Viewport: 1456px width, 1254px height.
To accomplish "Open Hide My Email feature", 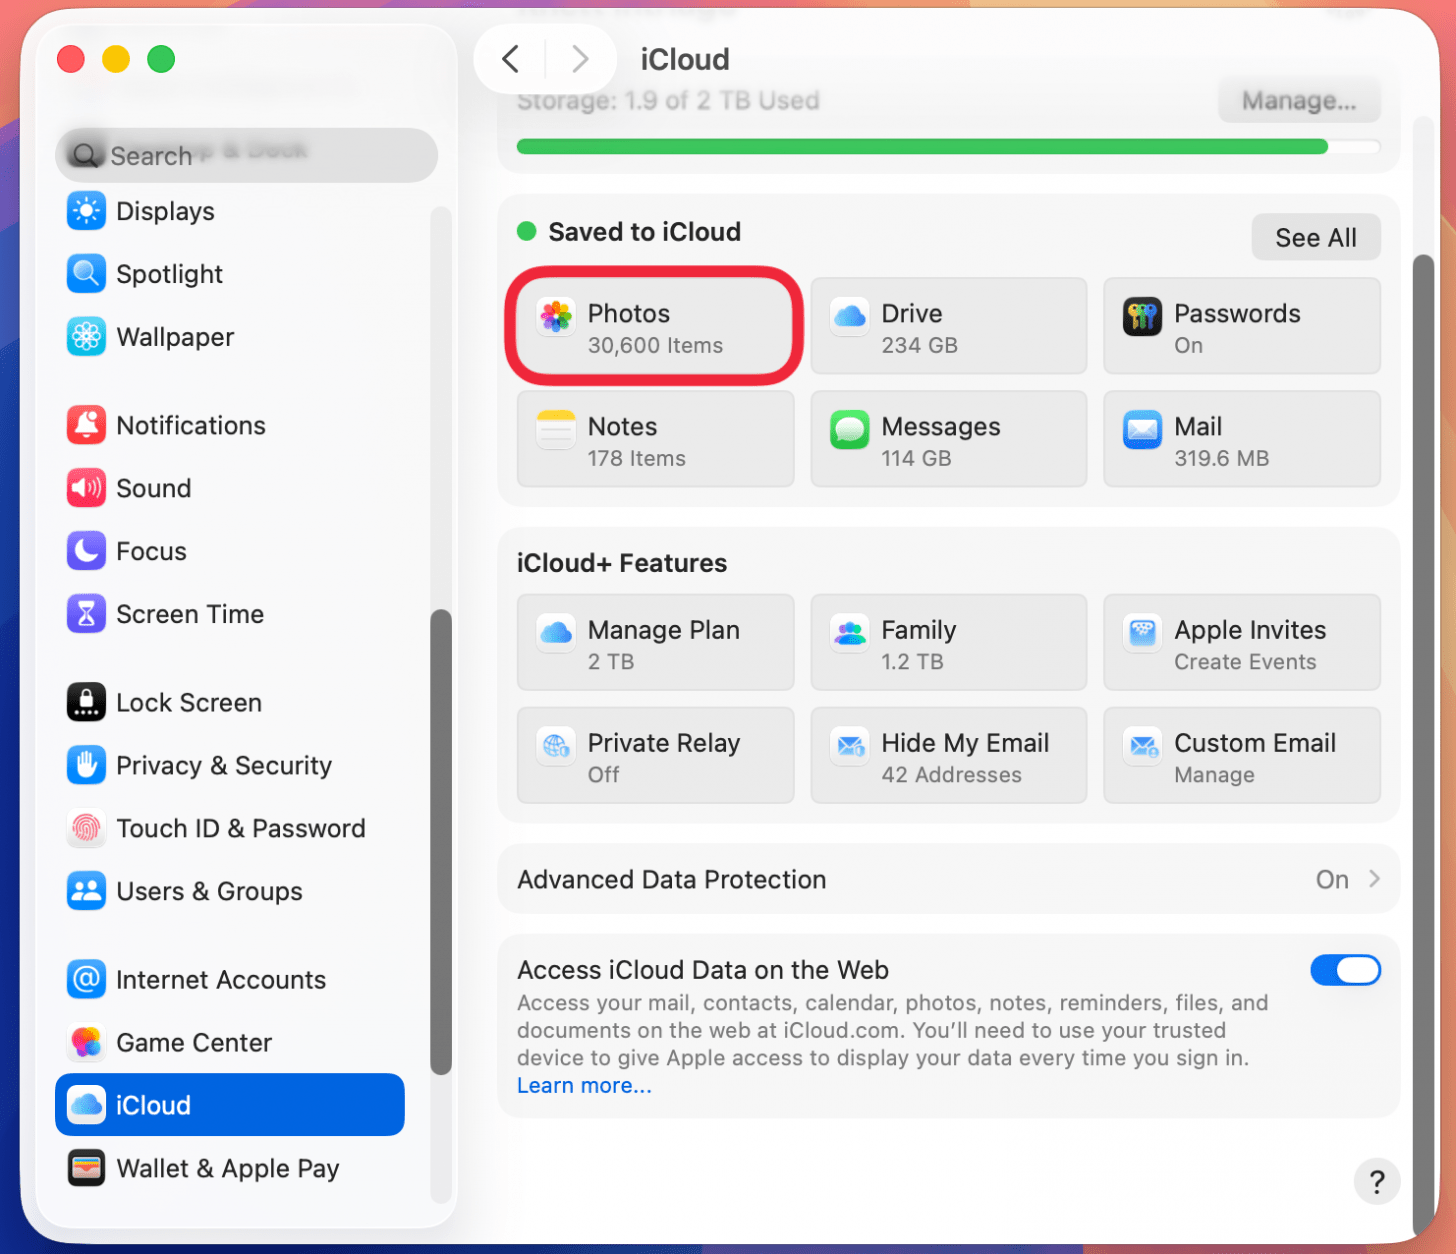I will point(948,756).
